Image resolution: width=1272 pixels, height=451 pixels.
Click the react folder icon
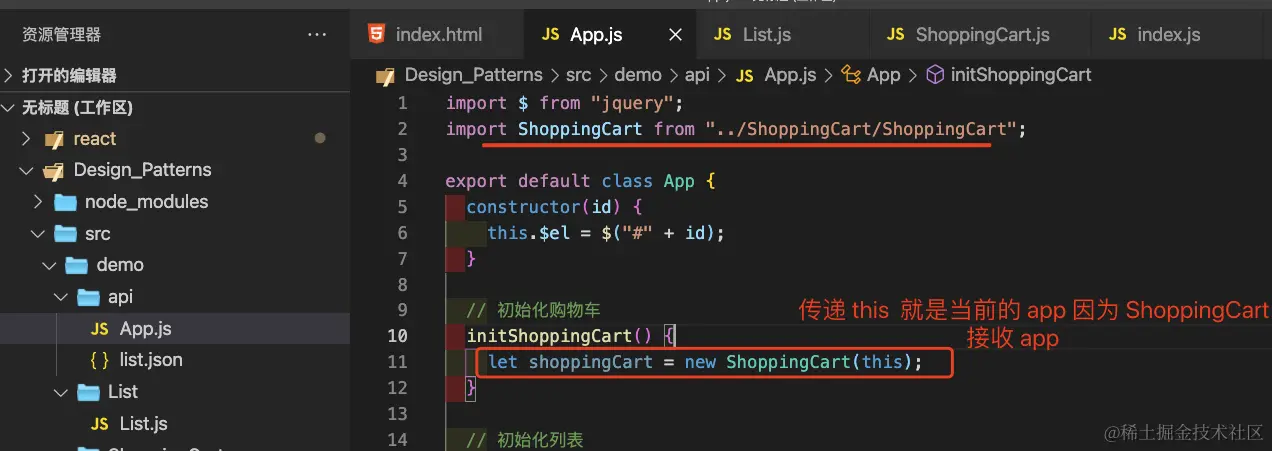pos(54,139)
